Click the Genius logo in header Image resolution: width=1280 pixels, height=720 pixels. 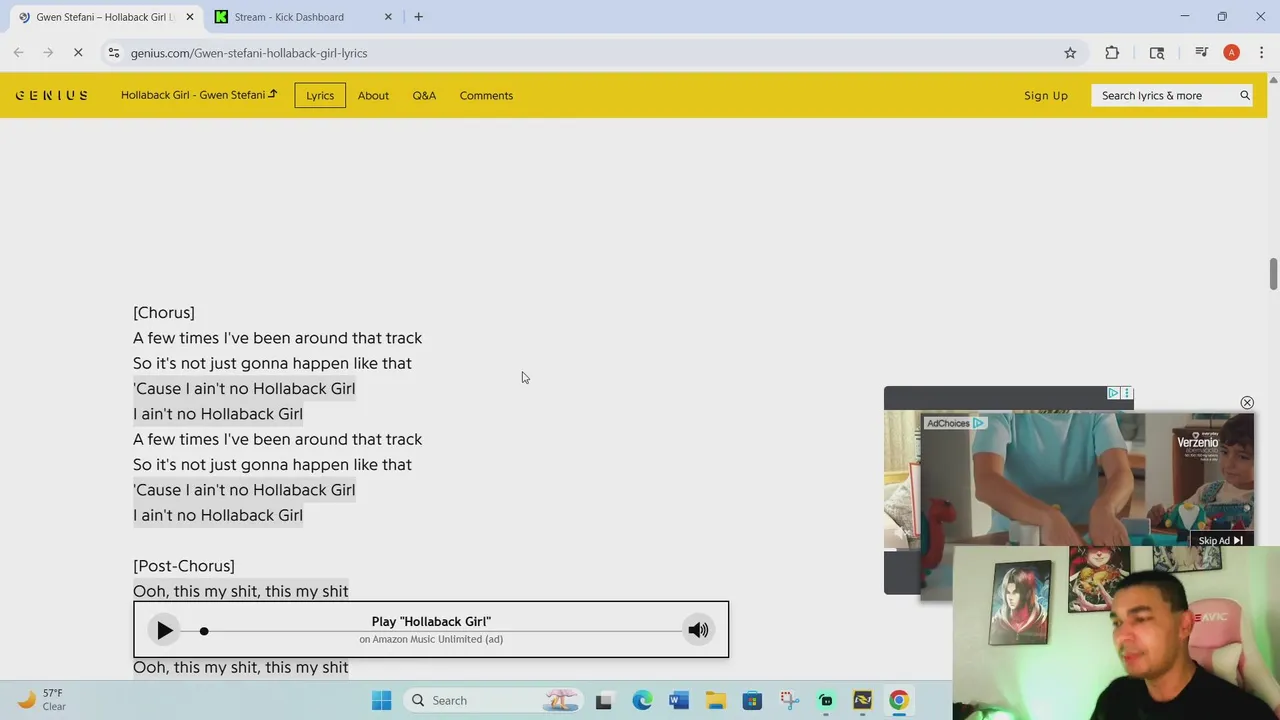click(51, 95)
